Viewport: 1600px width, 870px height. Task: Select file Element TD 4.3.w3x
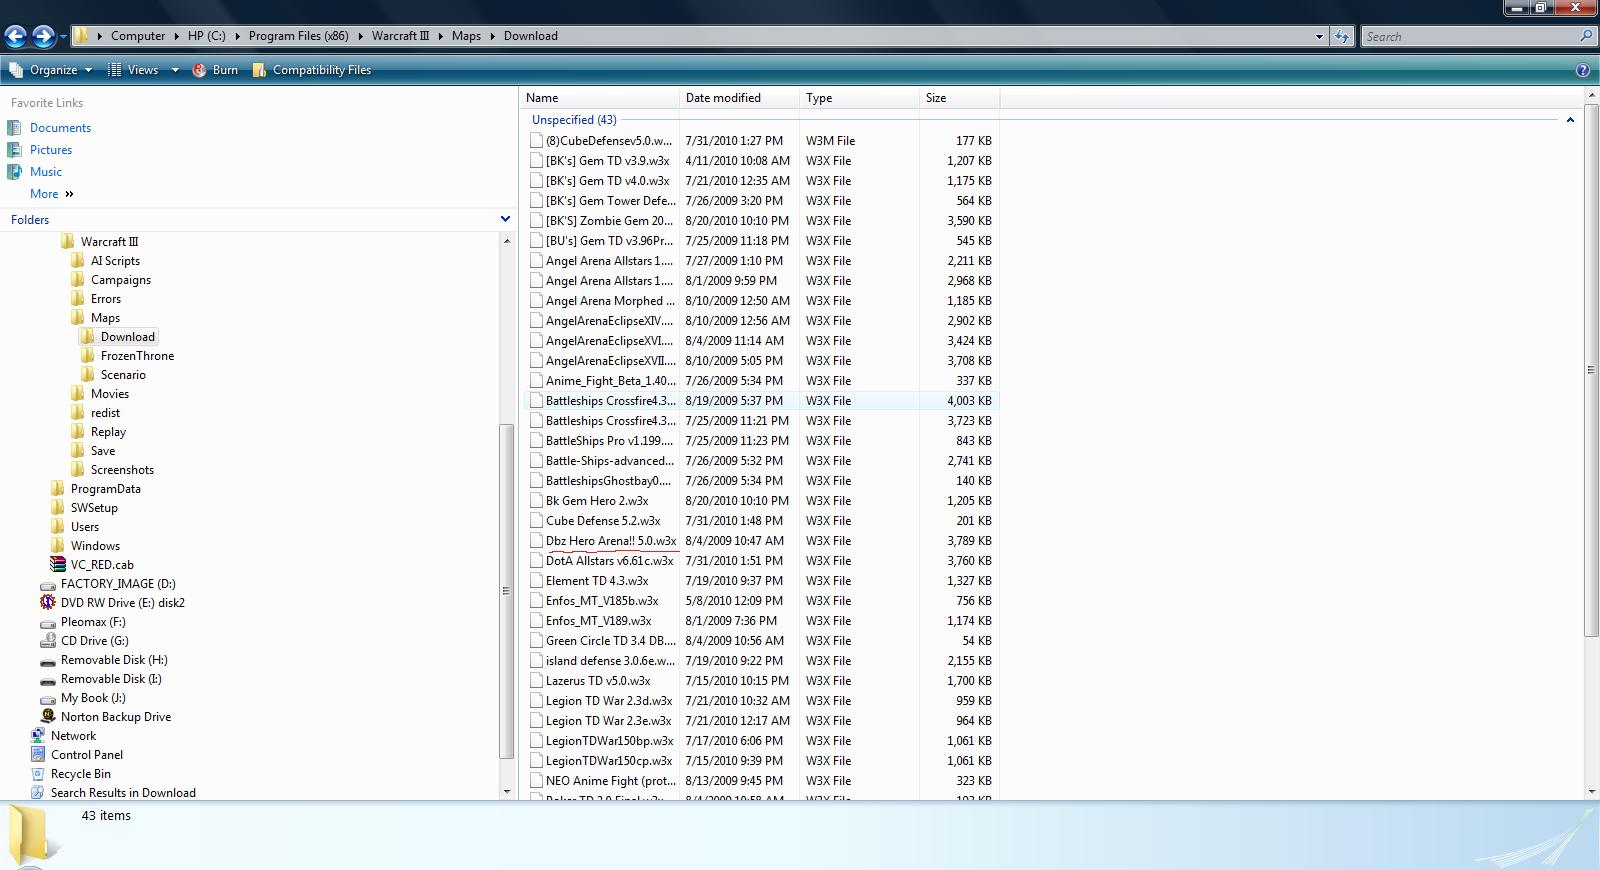[597, 581]
